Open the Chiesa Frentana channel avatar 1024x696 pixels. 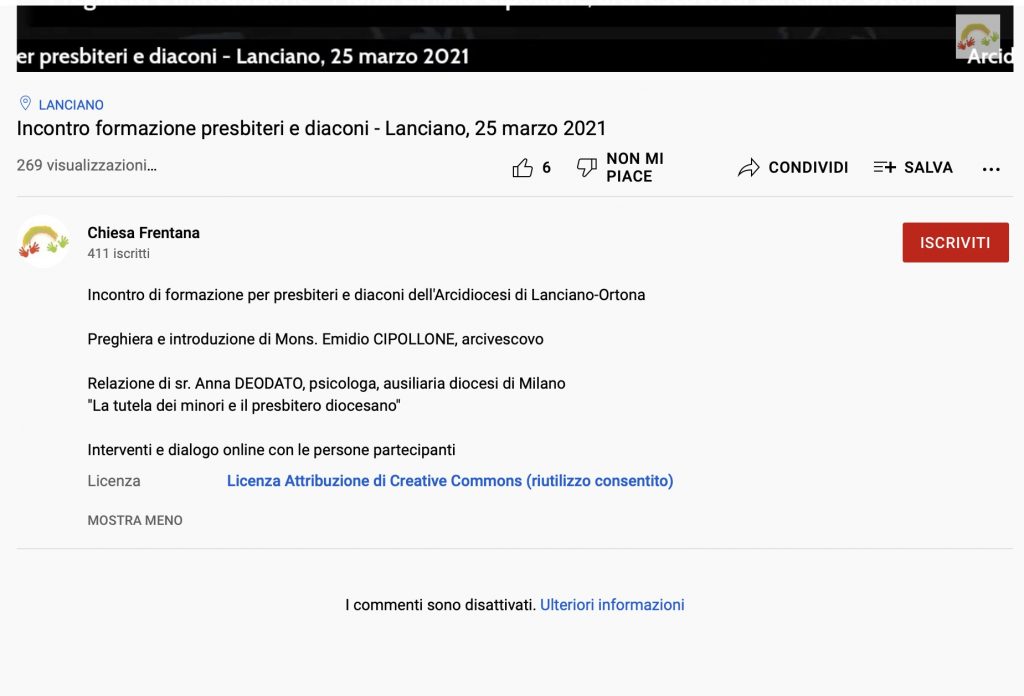pyautogui.click(x=43, y=242)
